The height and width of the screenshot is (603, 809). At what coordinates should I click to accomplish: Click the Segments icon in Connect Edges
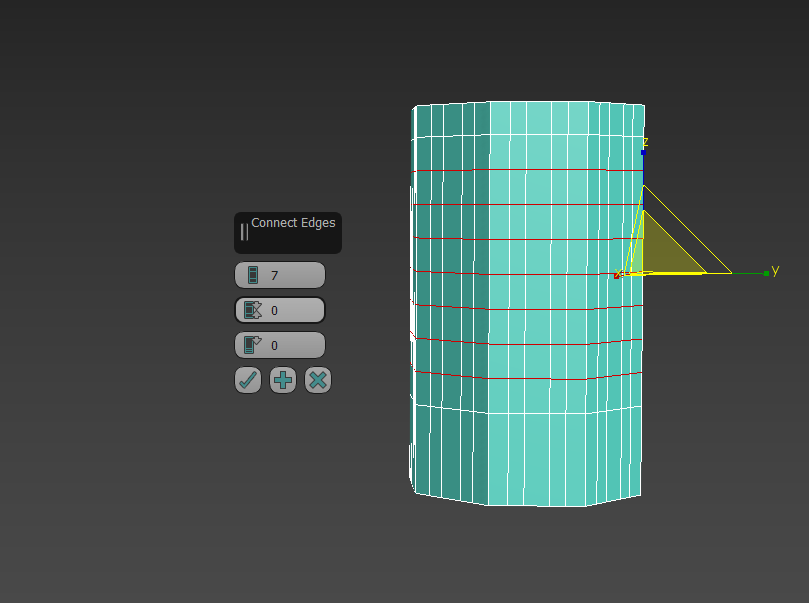pos(253,275)
